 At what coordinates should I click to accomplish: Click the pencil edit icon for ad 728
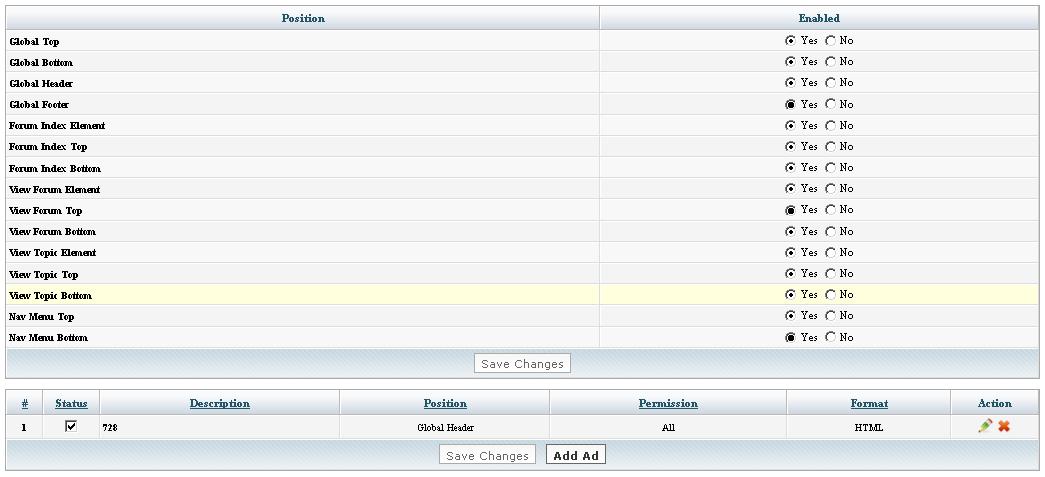tap(985, 426)
